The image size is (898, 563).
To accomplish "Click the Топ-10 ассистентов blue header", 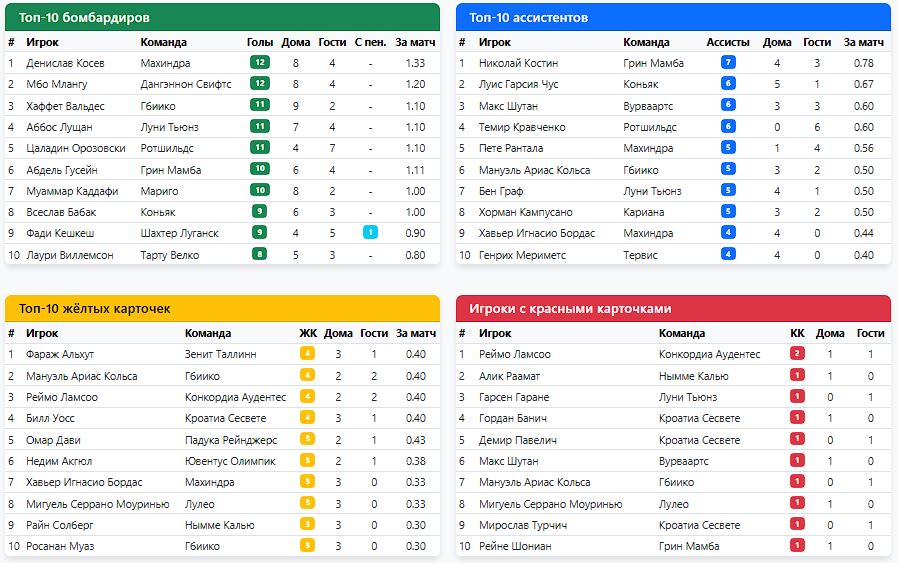I will tap(673, 17).
